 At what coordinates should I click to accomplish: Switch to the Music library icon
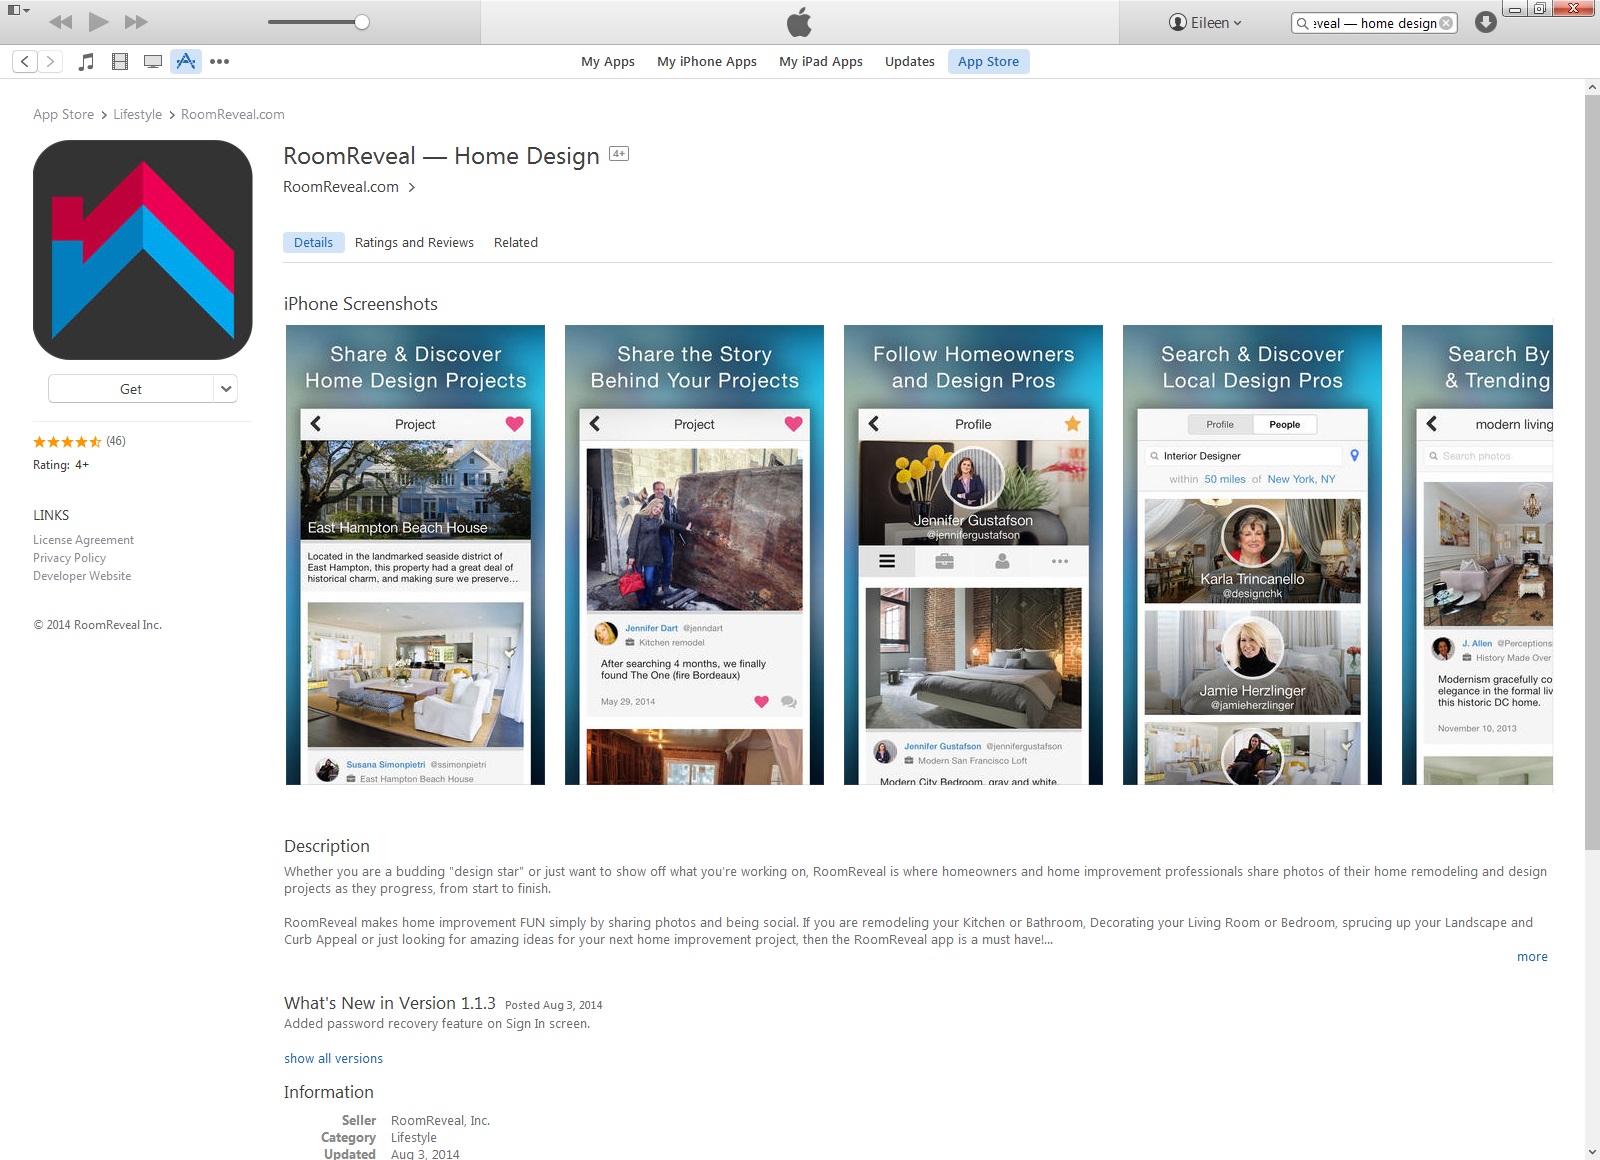click(x=87, y=61)
